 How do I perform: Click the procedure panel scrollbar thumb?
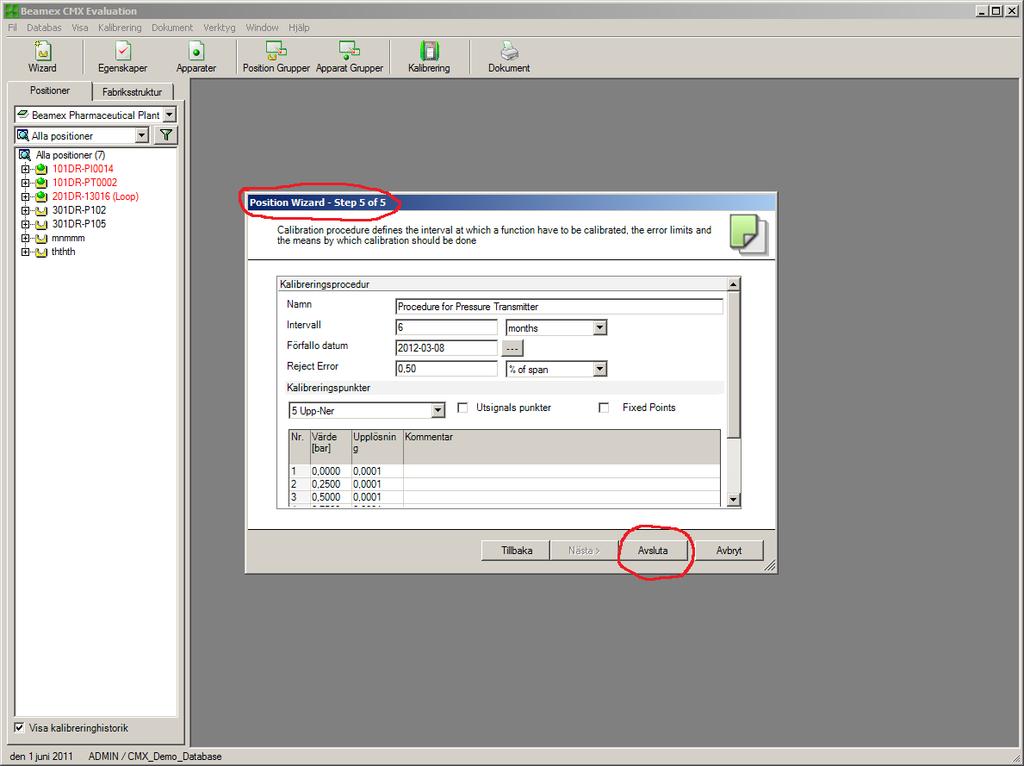pyautogui.click(x=733, y=364)
